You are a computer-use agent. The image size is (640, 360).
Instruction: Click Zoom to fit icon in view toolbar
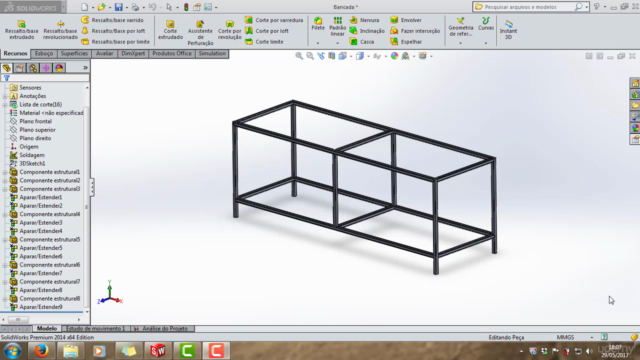coord(299,56)
